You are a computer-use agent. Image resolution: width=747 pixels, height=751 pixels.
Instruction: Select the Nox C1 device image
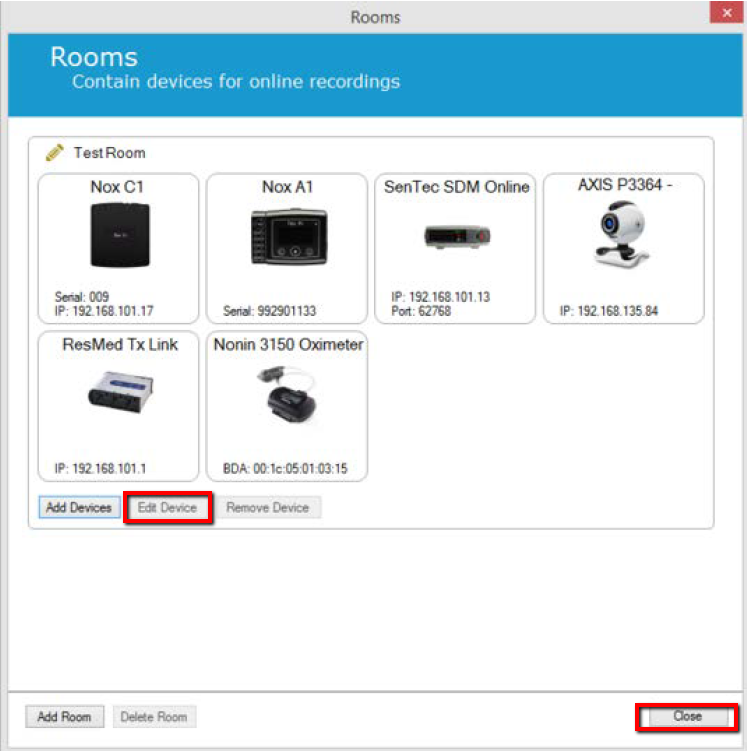pos(120,235)
